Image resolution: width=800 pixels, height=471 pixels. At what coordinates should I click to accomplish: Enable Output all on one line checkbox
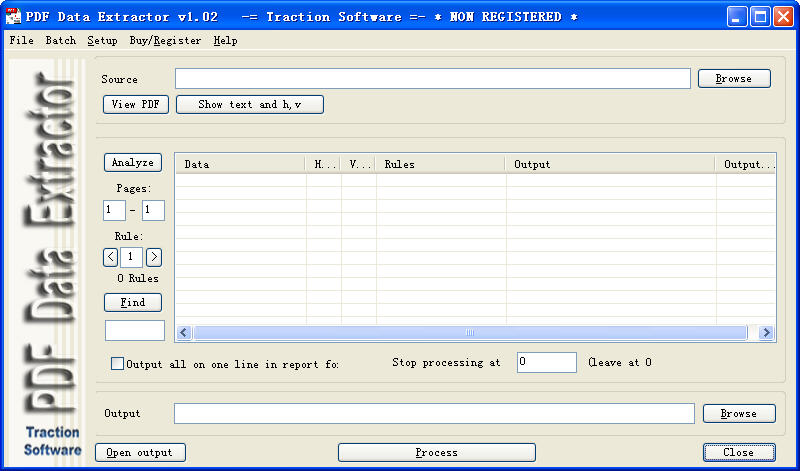pyautogui.click(x=118, y=364)
